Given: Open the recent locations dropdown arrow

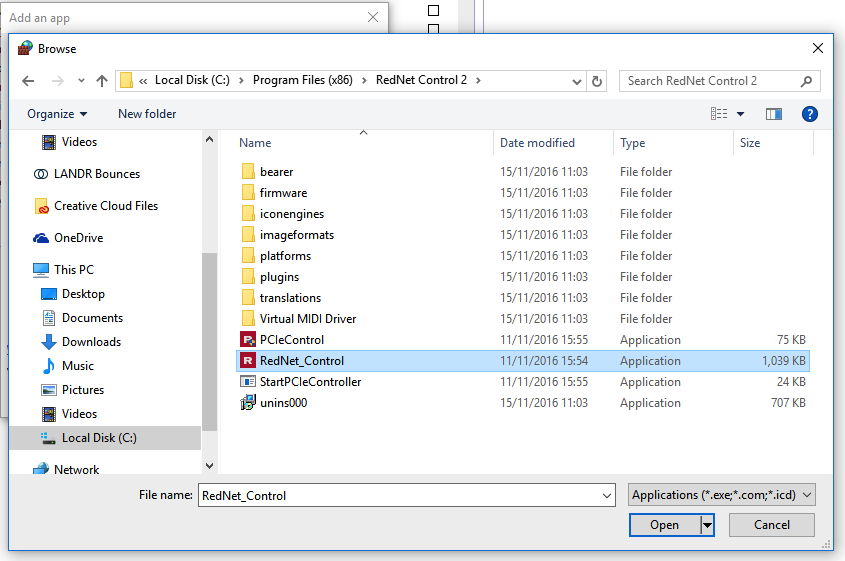Looking at the screenshot, I should coord(81,81).
